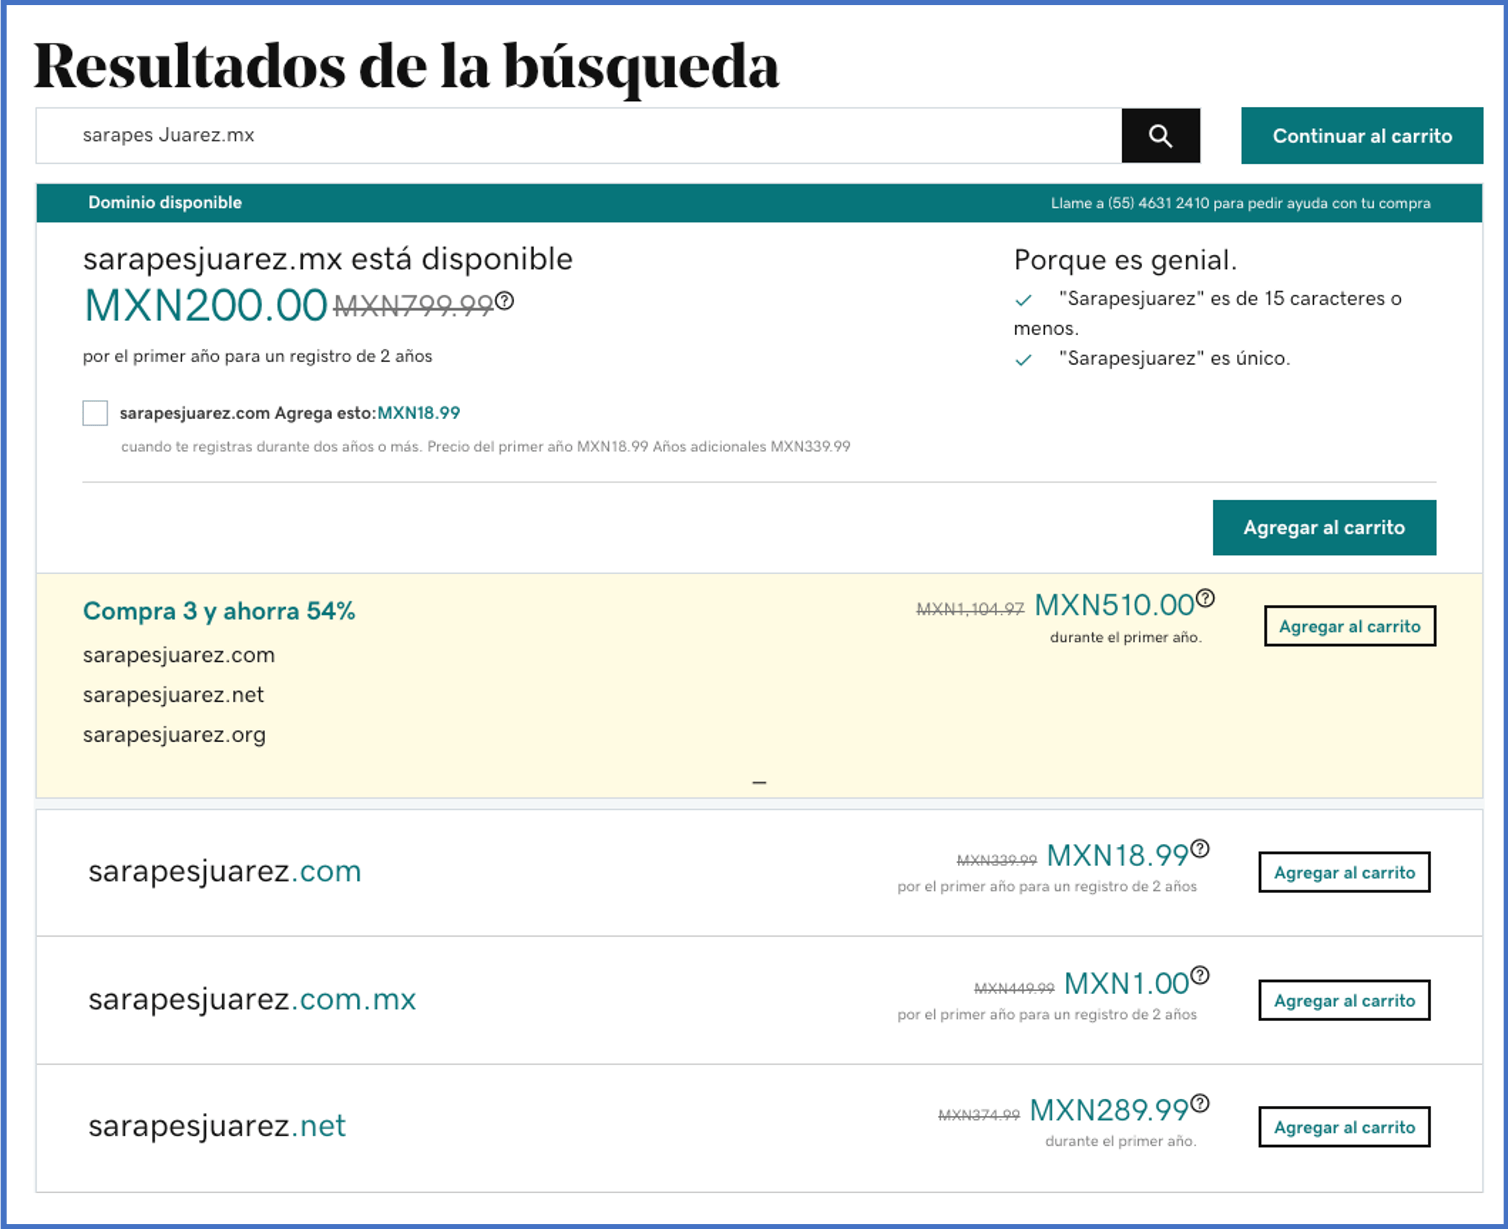Open the help icon beside MXN289.99
This screenshot has height=1229, width=1508.
pos(1199,1101)
